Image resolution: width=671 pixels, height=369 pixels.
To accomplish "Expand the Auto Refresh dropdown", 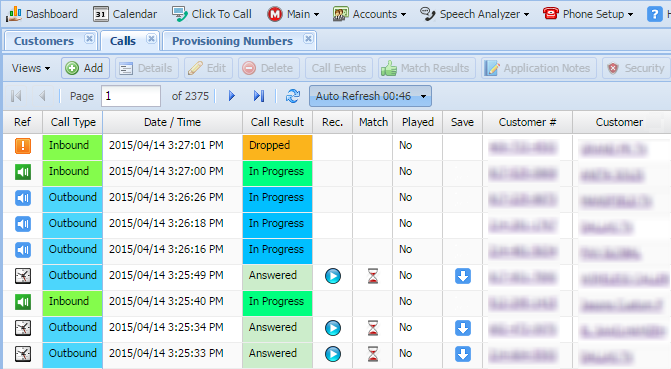I will click(x=370, y=96).
